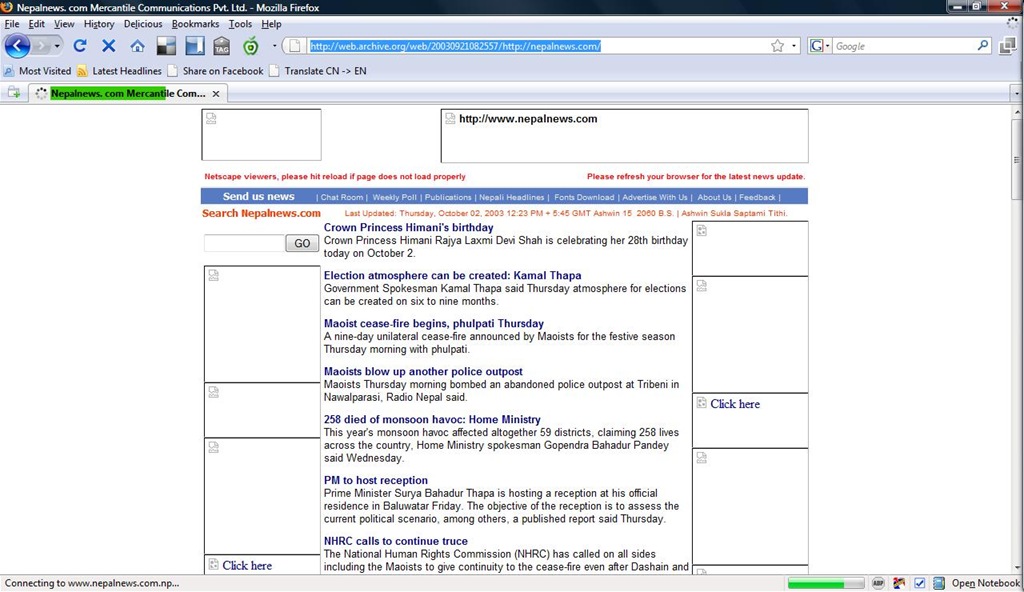Open Maoists blow up police outpost headline
The image size is (1024, 592).
tap(423, 371)
